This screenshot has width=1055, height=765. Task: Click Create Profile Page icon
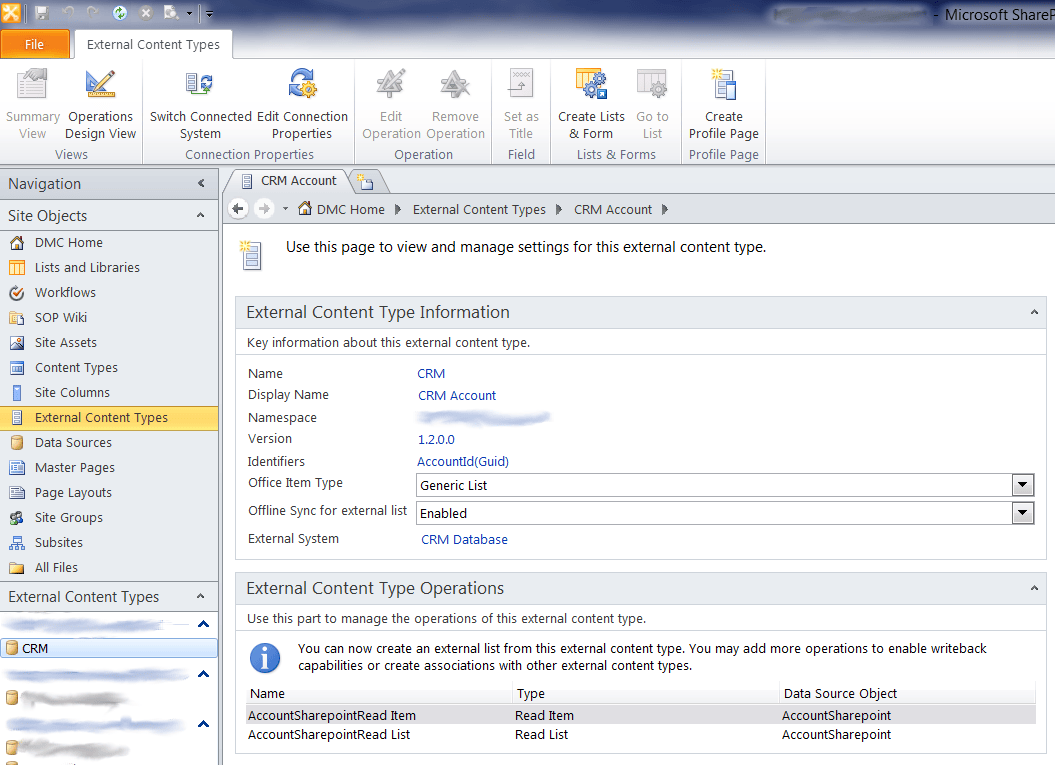tap(724, 85)
